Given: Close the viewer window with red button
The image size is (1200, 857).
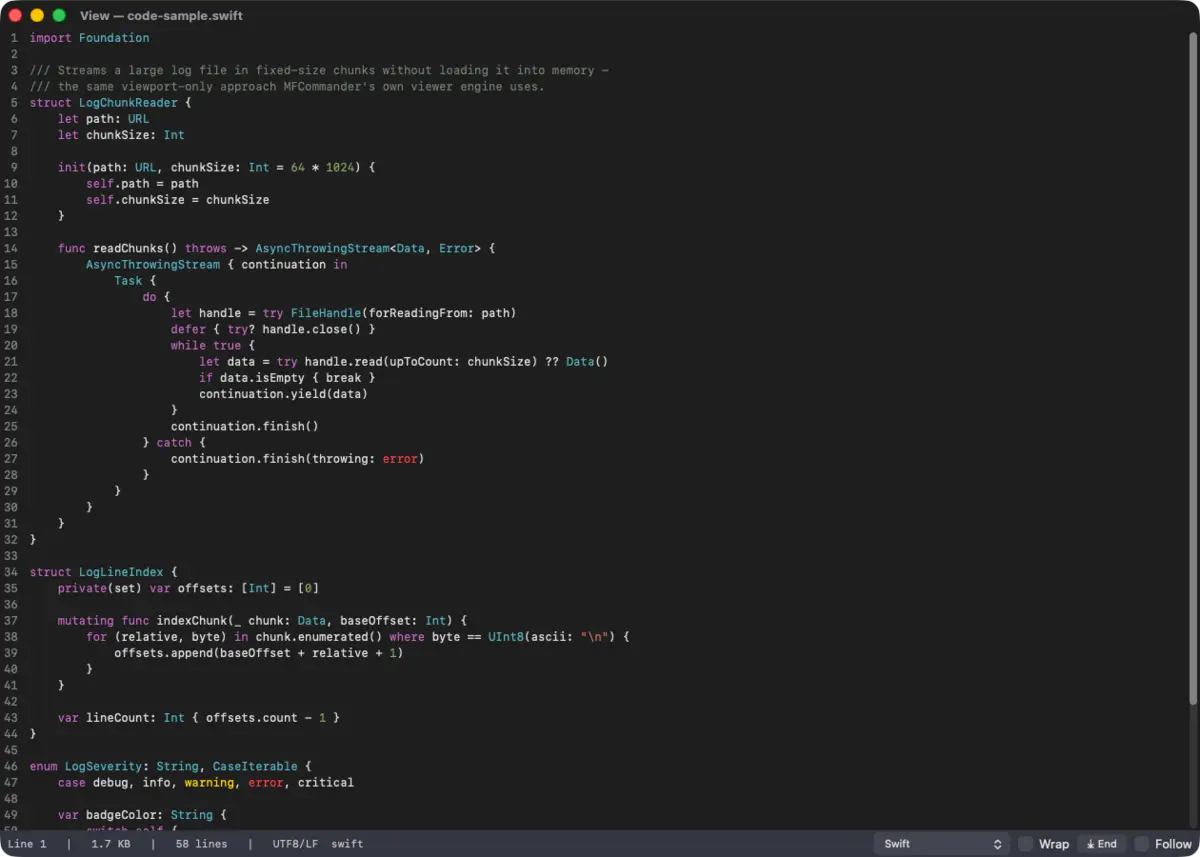Looking at the screenshot, I should (15, 16).
